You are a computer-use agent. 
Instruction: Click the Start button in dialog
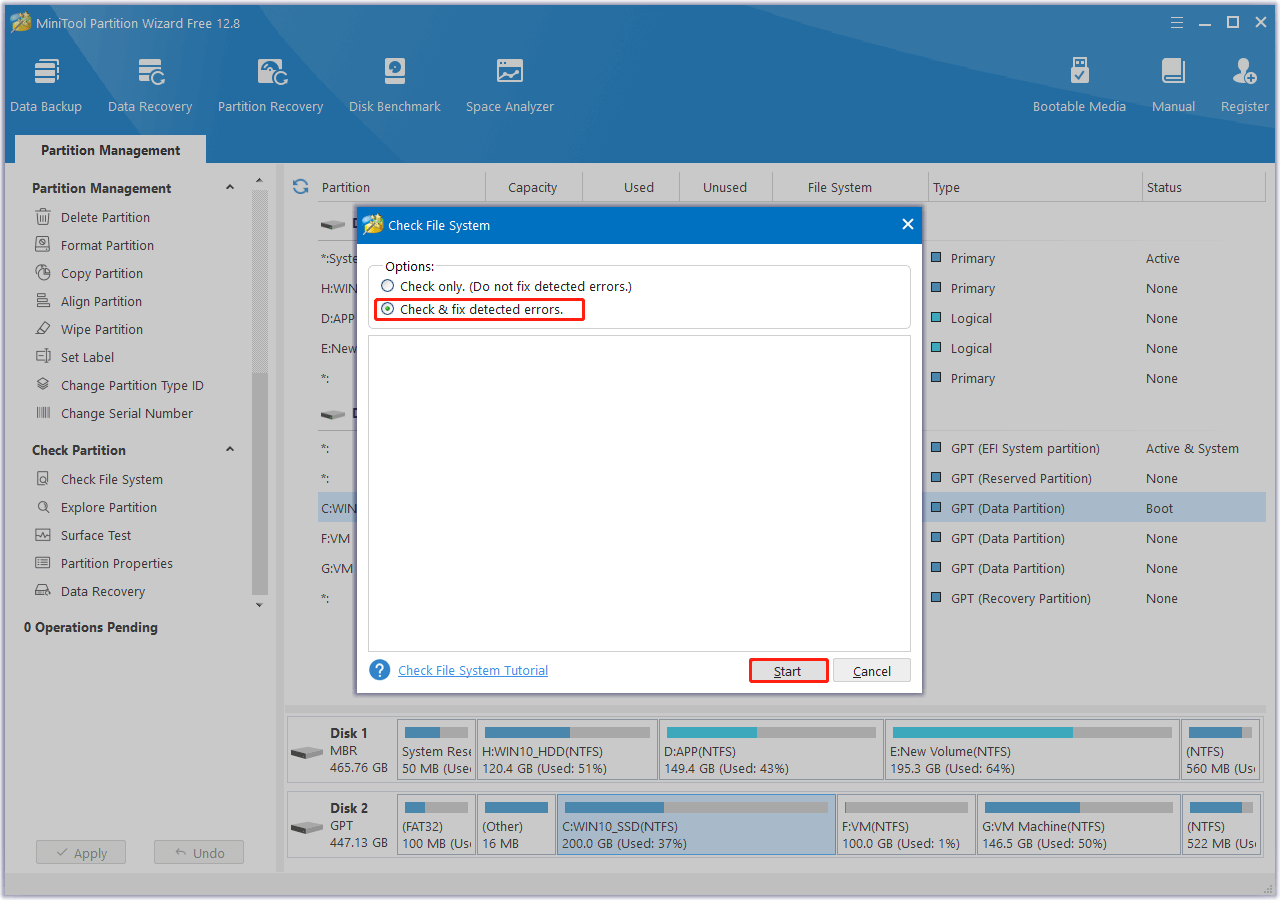point(788,670)
